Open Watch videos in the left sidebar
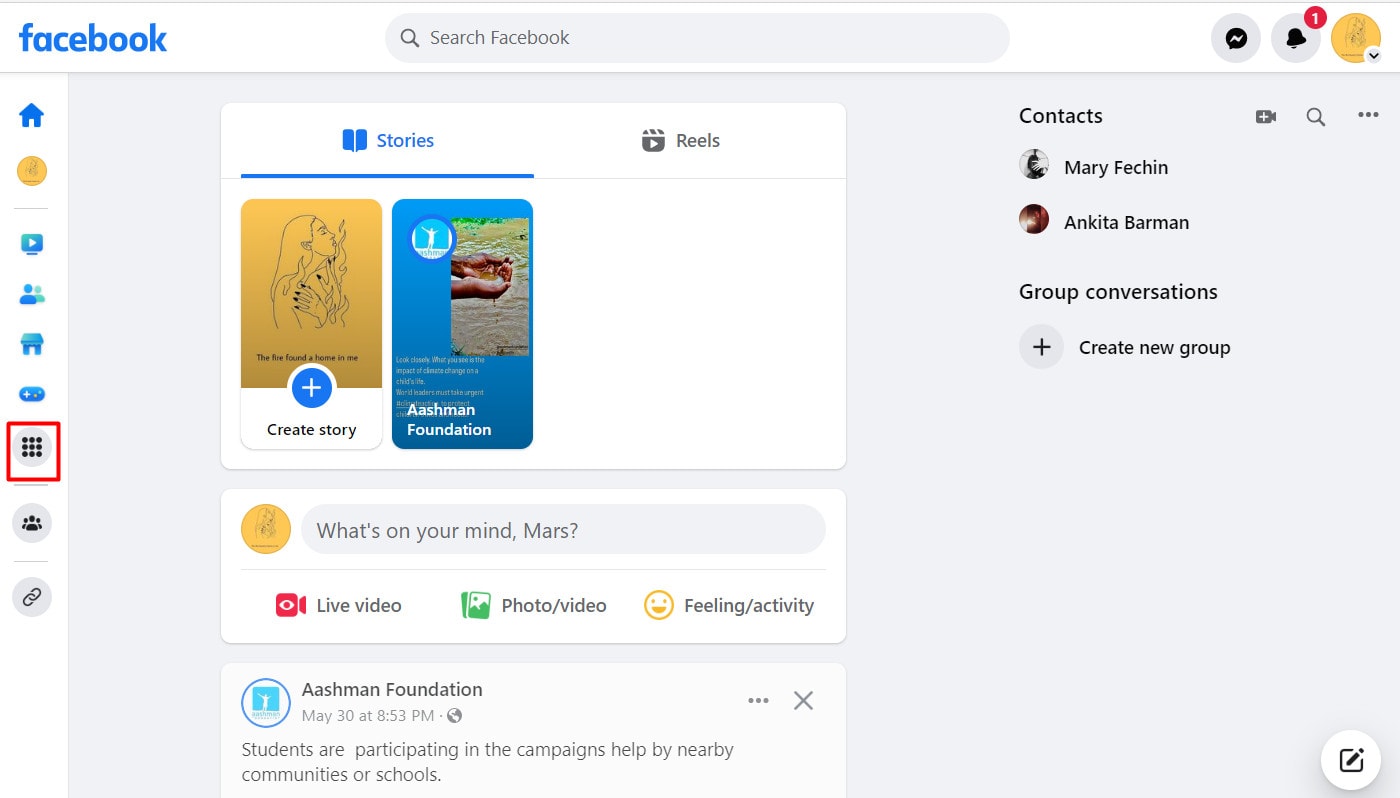The image size is (1400, 798). (32, 244)
